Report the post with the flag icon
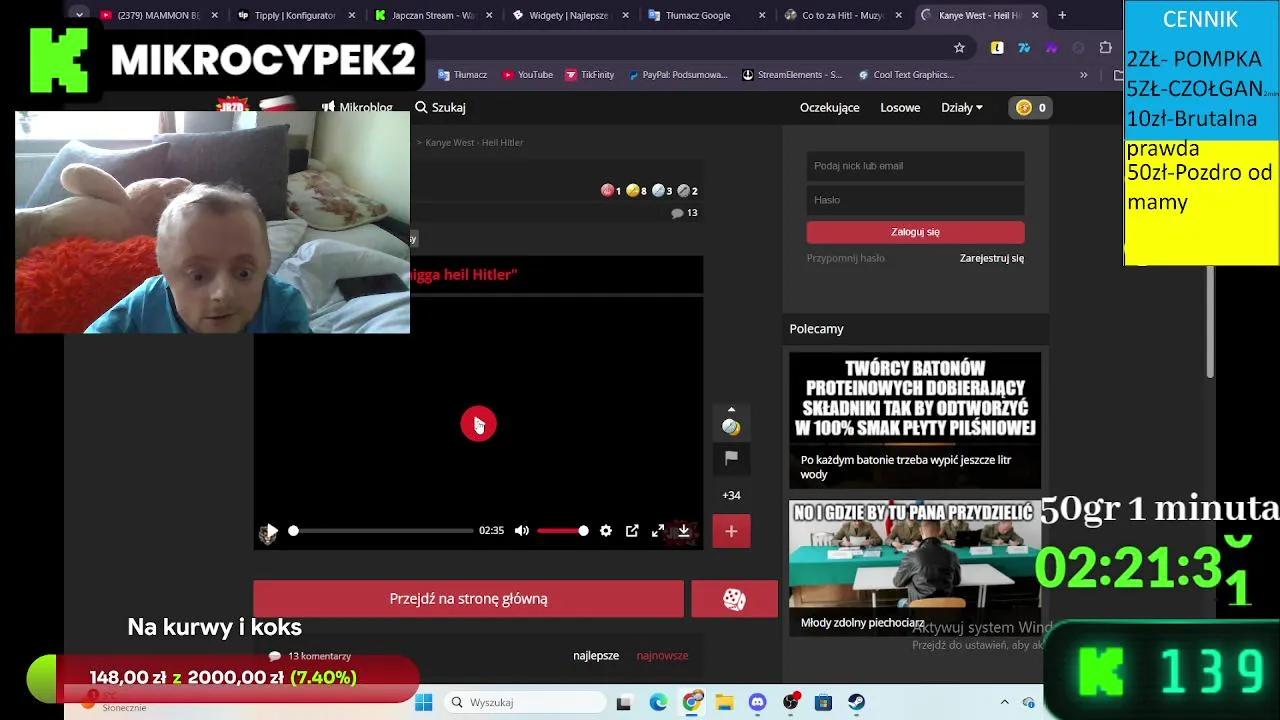Viewport: 1280px width, 720px height. click(x=731, y=457)
